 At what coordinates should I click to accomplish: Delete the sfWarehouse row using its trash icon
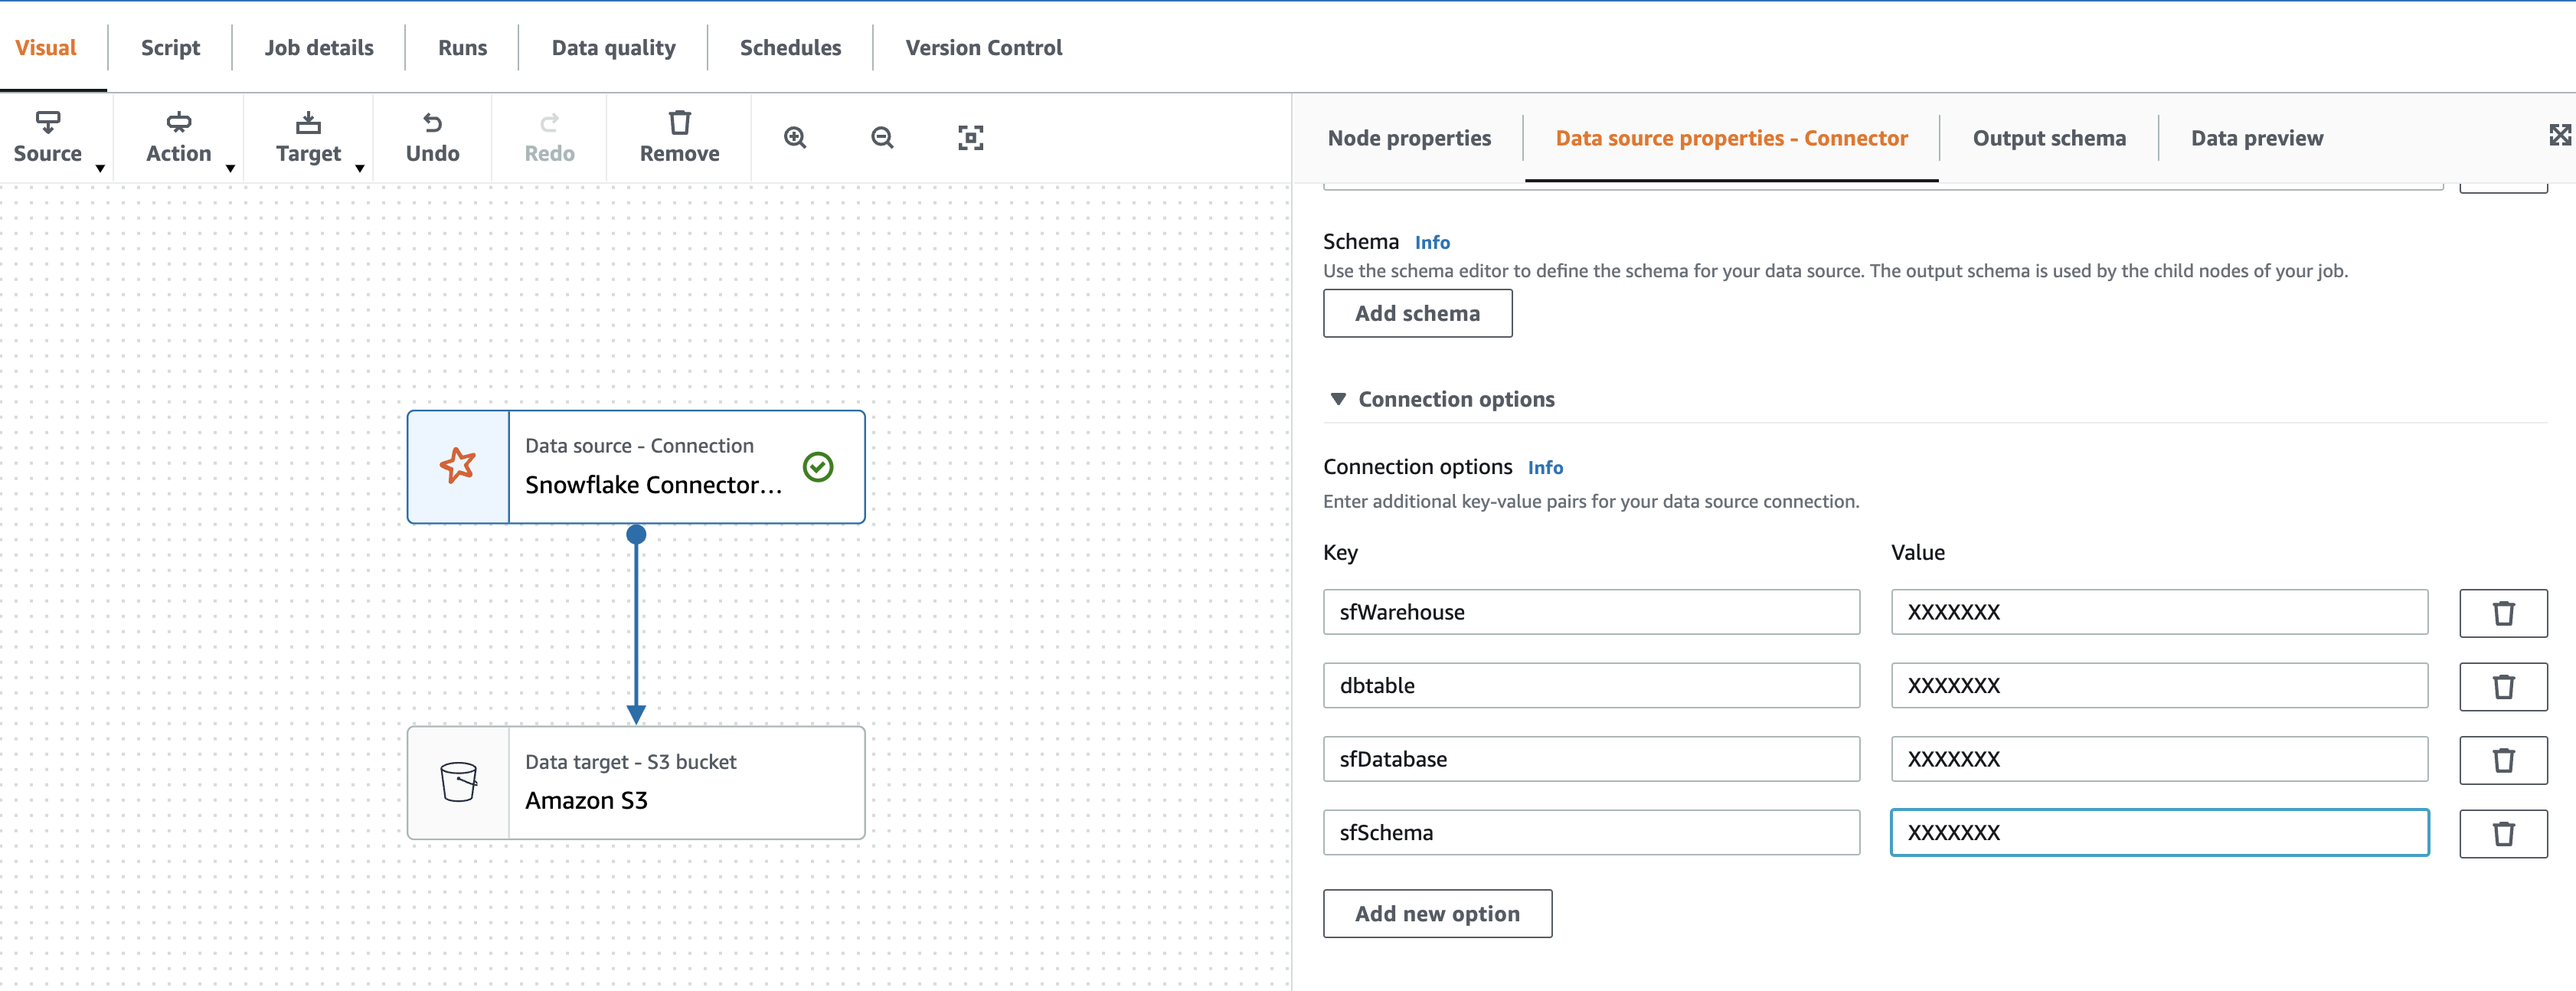point(2503,613)
